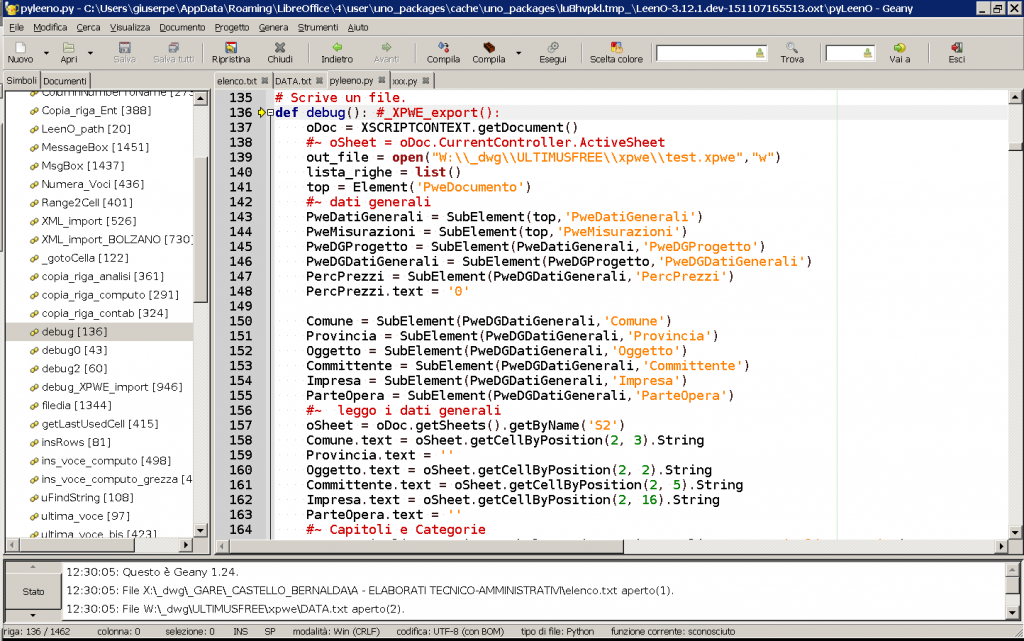Screen dimensions: 1024x641
Task: Open the Documento menu
Action: [182, 27]
